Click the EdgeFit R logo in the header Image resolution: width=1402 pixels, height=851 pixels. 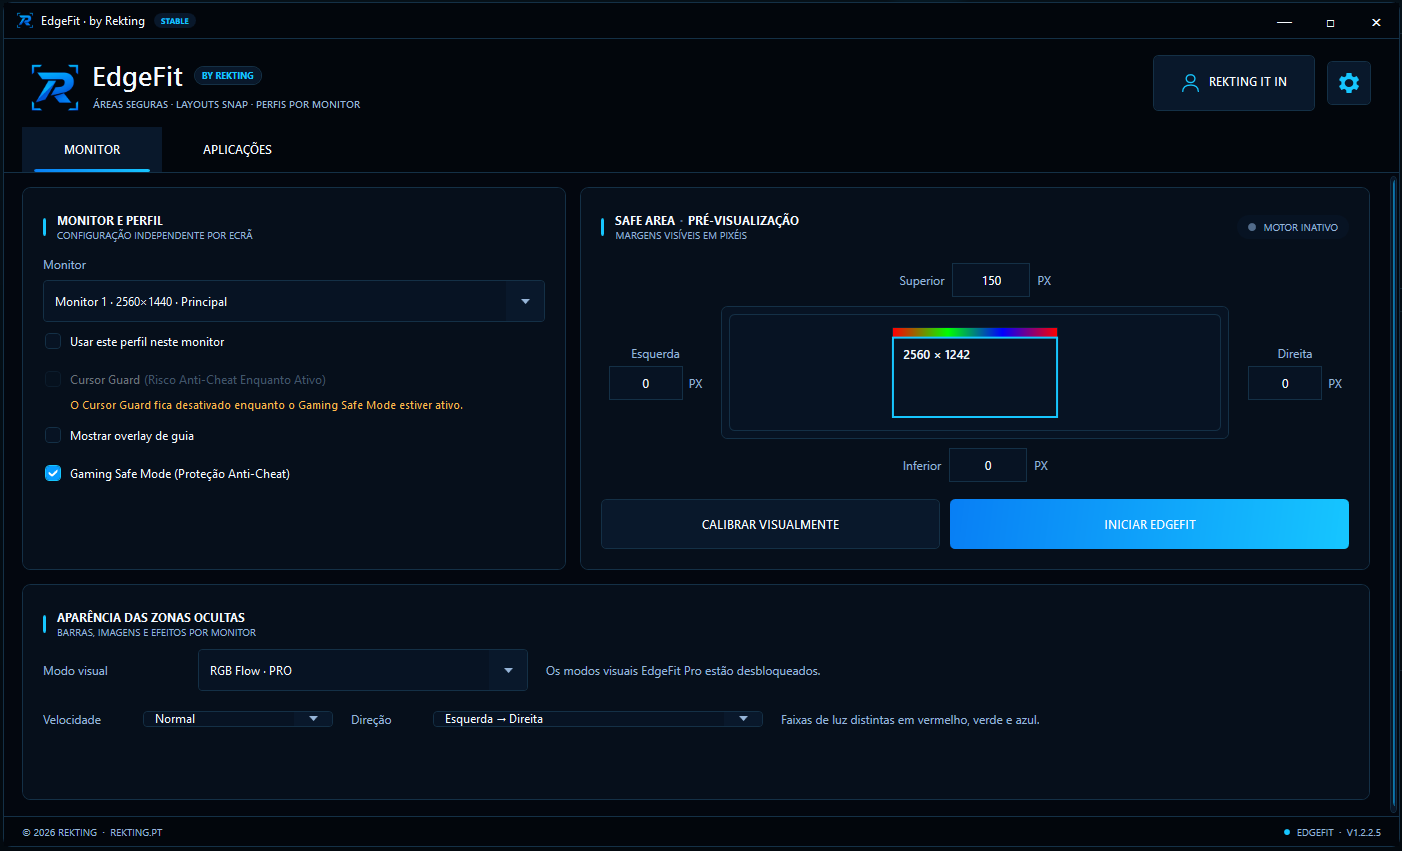coord(55,87)
